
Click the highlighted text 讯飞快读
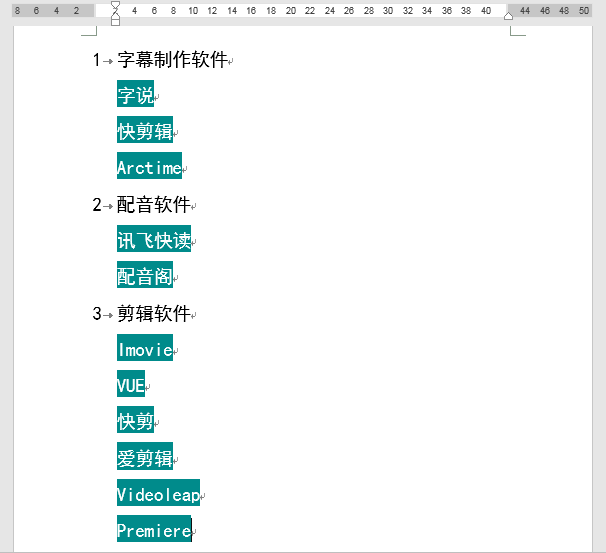(x=154, y=239)
